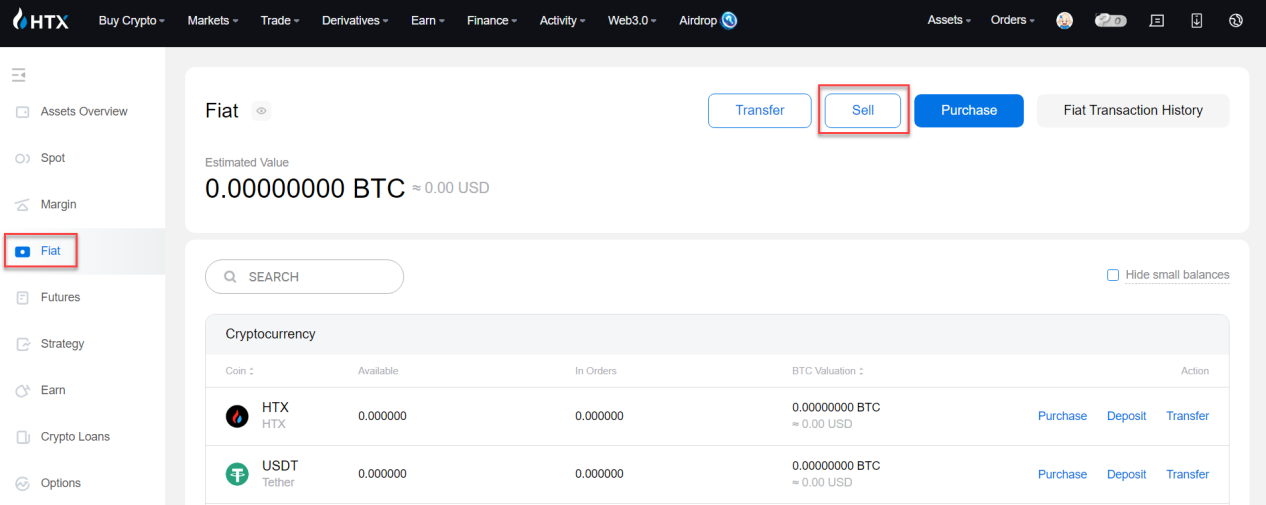
Task: Click Purchase link in HTX row
Action: coord(1062,416)
